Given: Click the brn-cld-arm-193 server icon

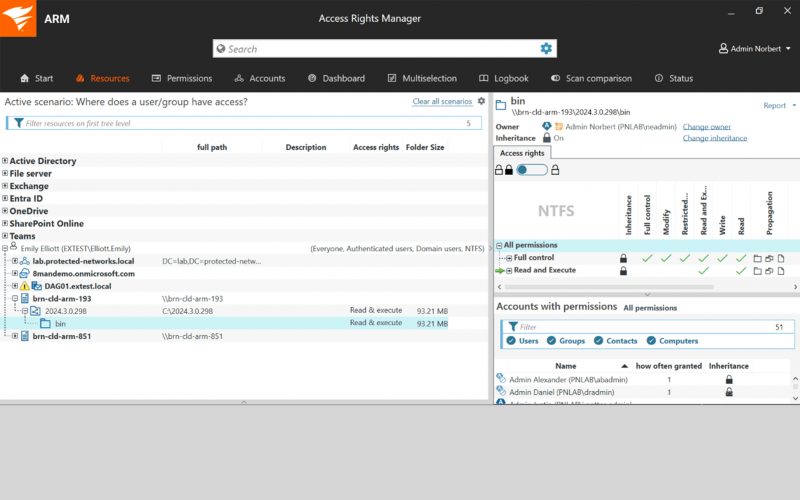Looking at the screenshot, I should coord(24,298).
